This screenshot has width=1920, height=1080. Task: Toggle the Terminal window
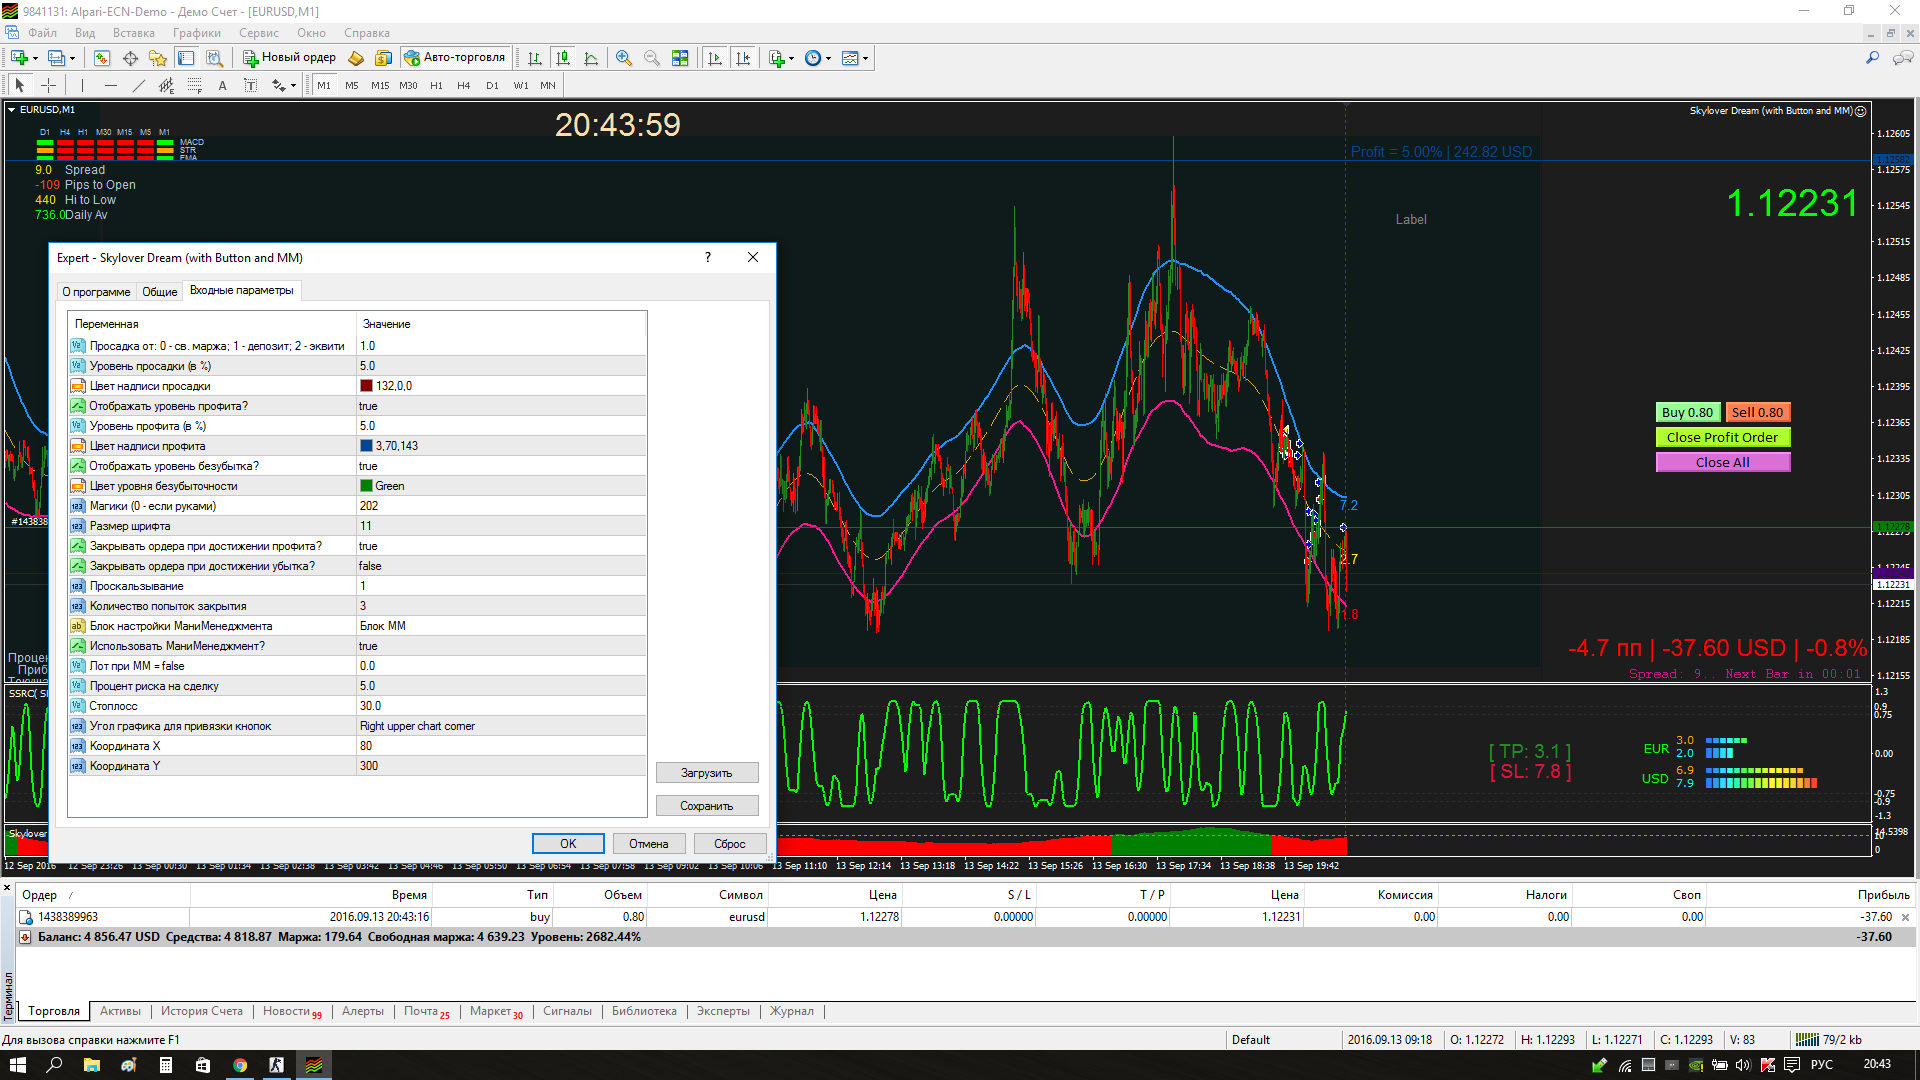click(186, 58)
